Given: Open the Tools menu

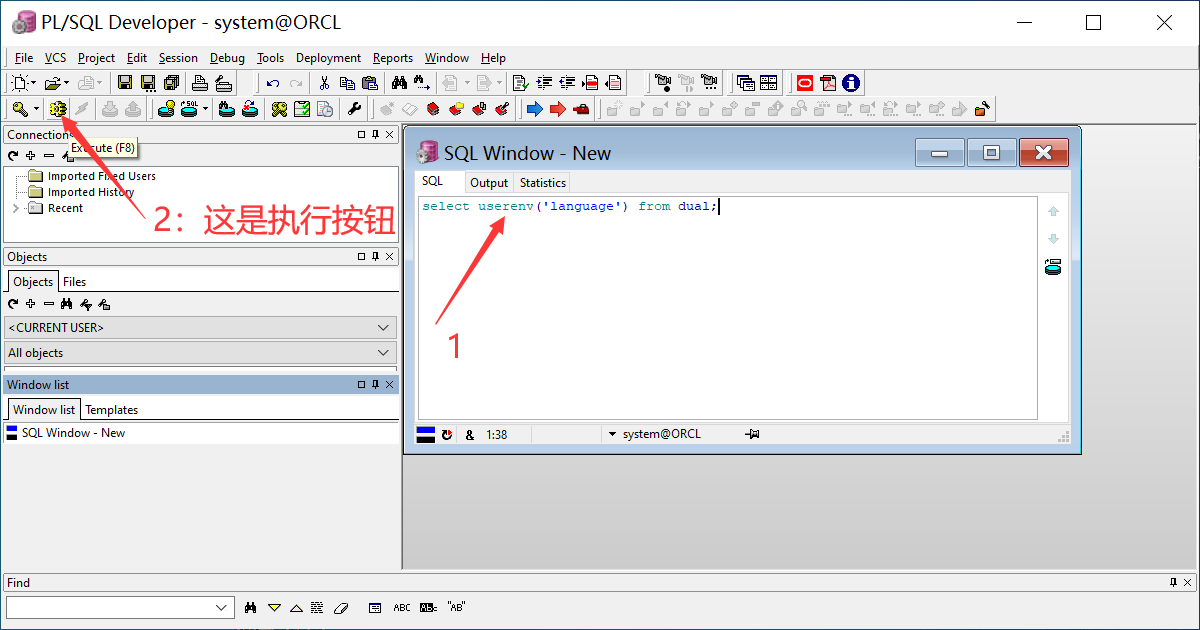Looking at the screenshot, I should (270, 58).
